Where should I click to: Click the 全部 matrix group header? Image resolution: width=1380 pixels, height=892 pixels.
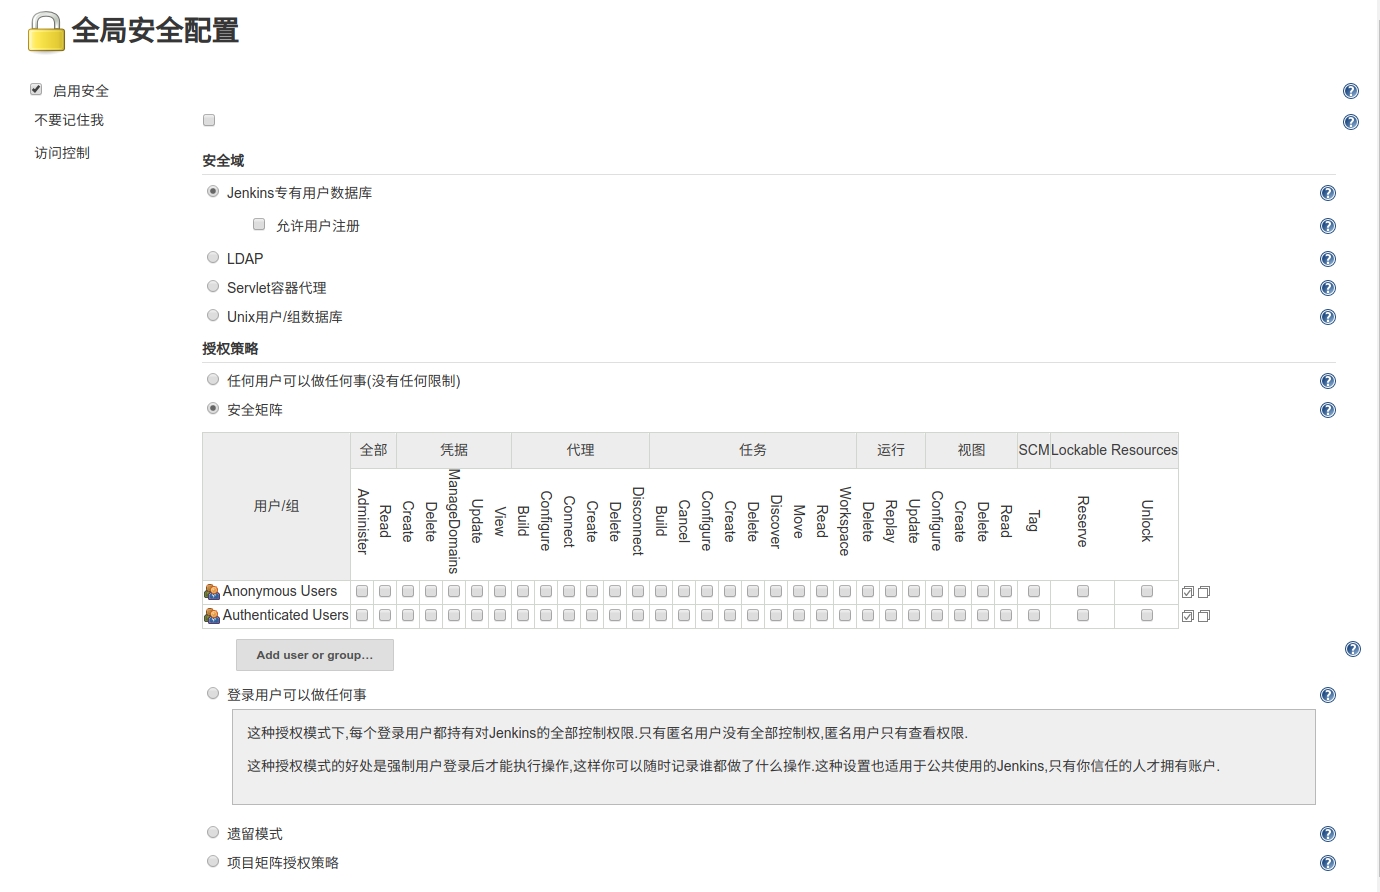374,450
